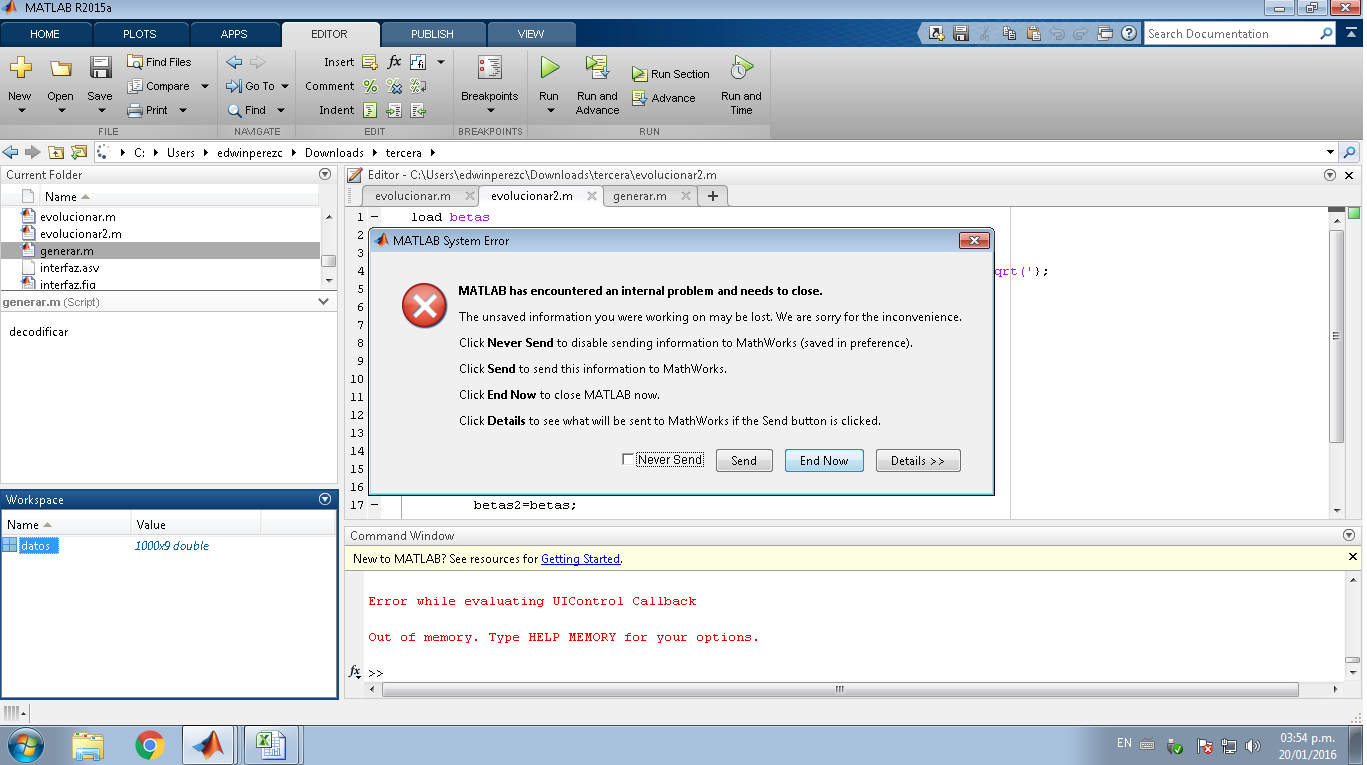Click the Name column header in Workspace
1367x765 pixels.
pos(66,524)
